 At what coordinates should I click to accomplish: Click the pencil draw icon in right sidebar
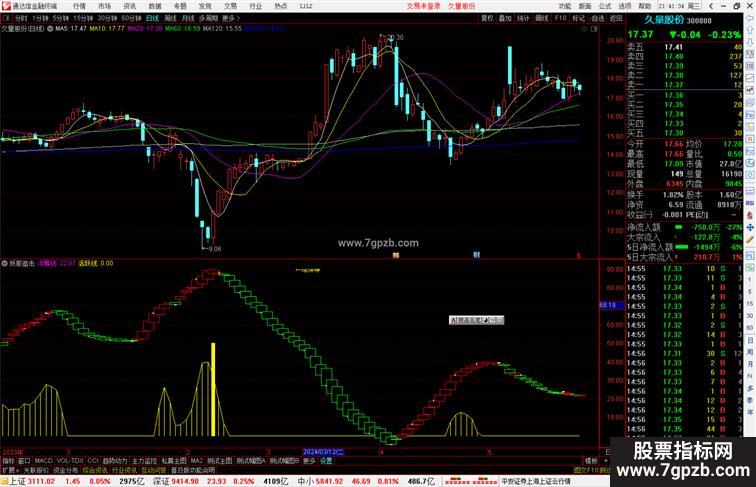point(750,240)
